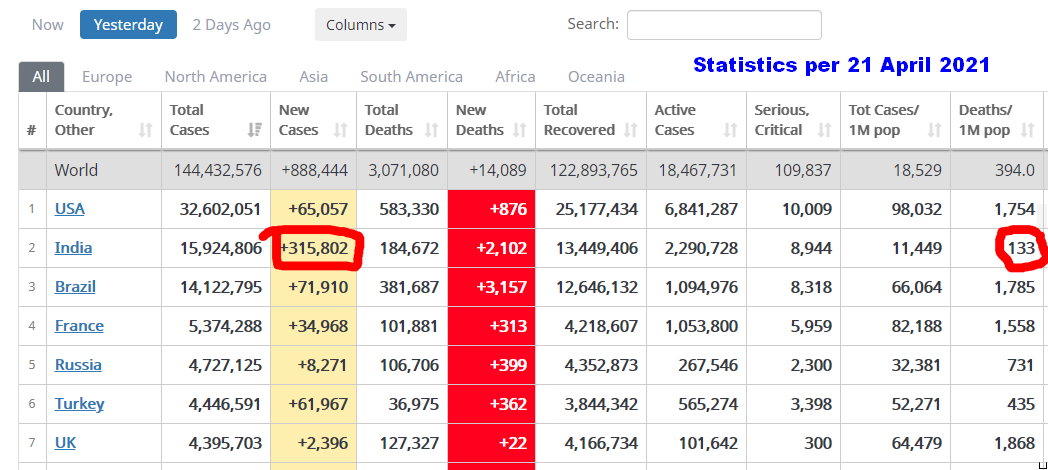
Task: Sort by Serious, Critical arrows icon
Action: pos(824,130)
